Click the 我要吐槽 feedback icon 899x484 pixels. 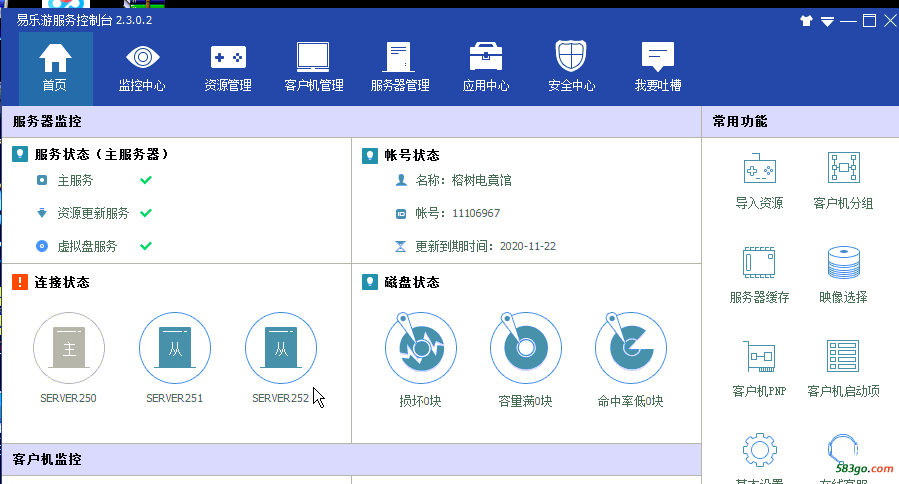tap(658, 67)
